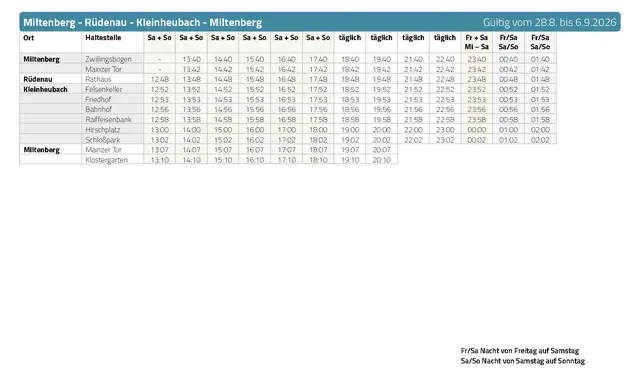Click 'Miltenberg' beside the Zwillingsbogen stop
This screenshot has width=640, height=388.
tap(41, 59)
